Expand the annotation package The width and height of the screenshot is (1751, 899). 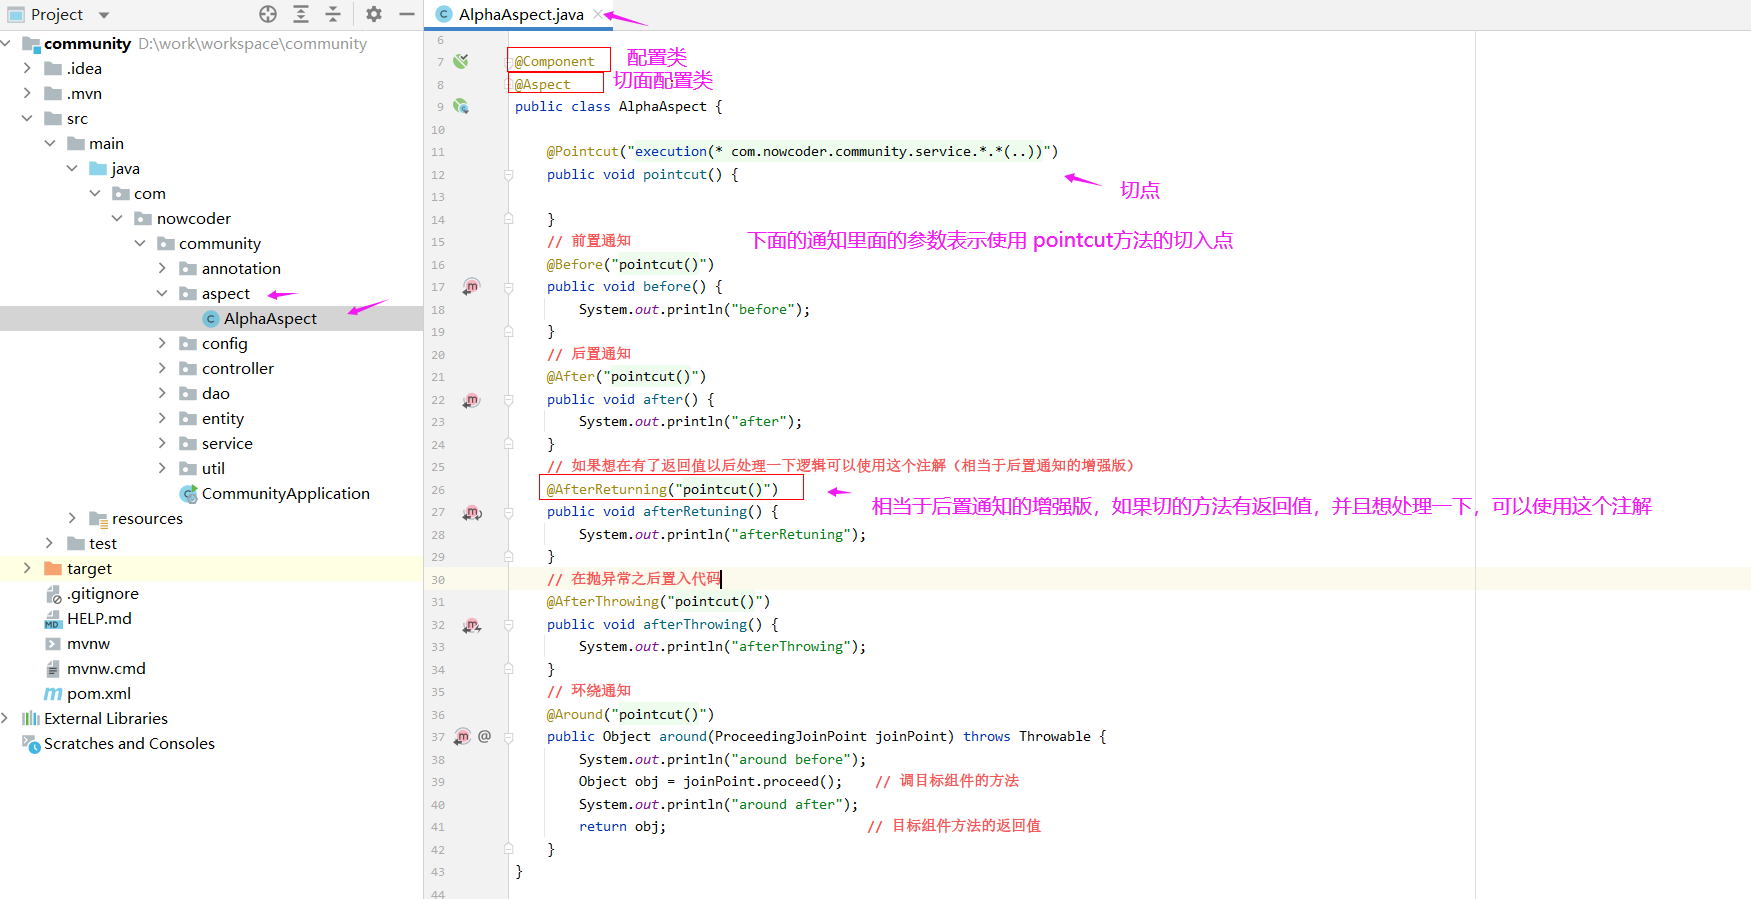pos(162,268)
